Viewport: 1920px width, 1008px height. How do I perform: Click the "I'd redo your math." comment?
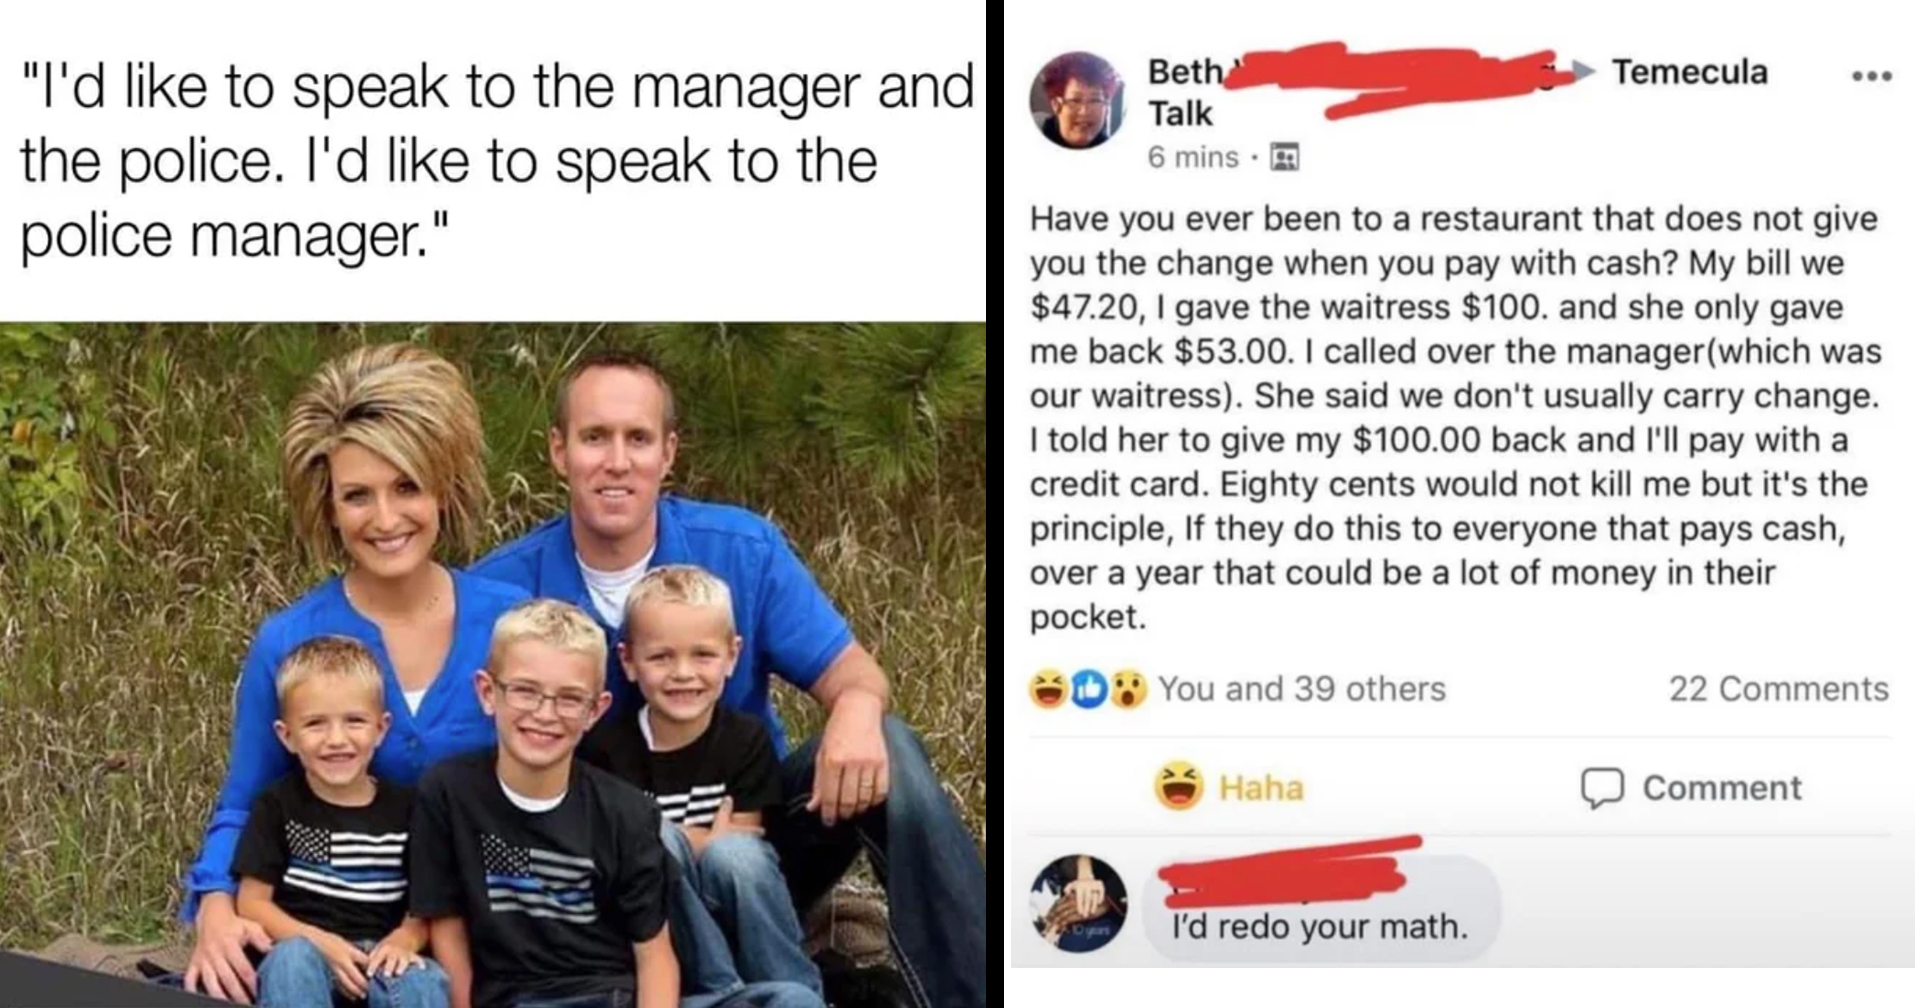click(x=1320, y=927)
